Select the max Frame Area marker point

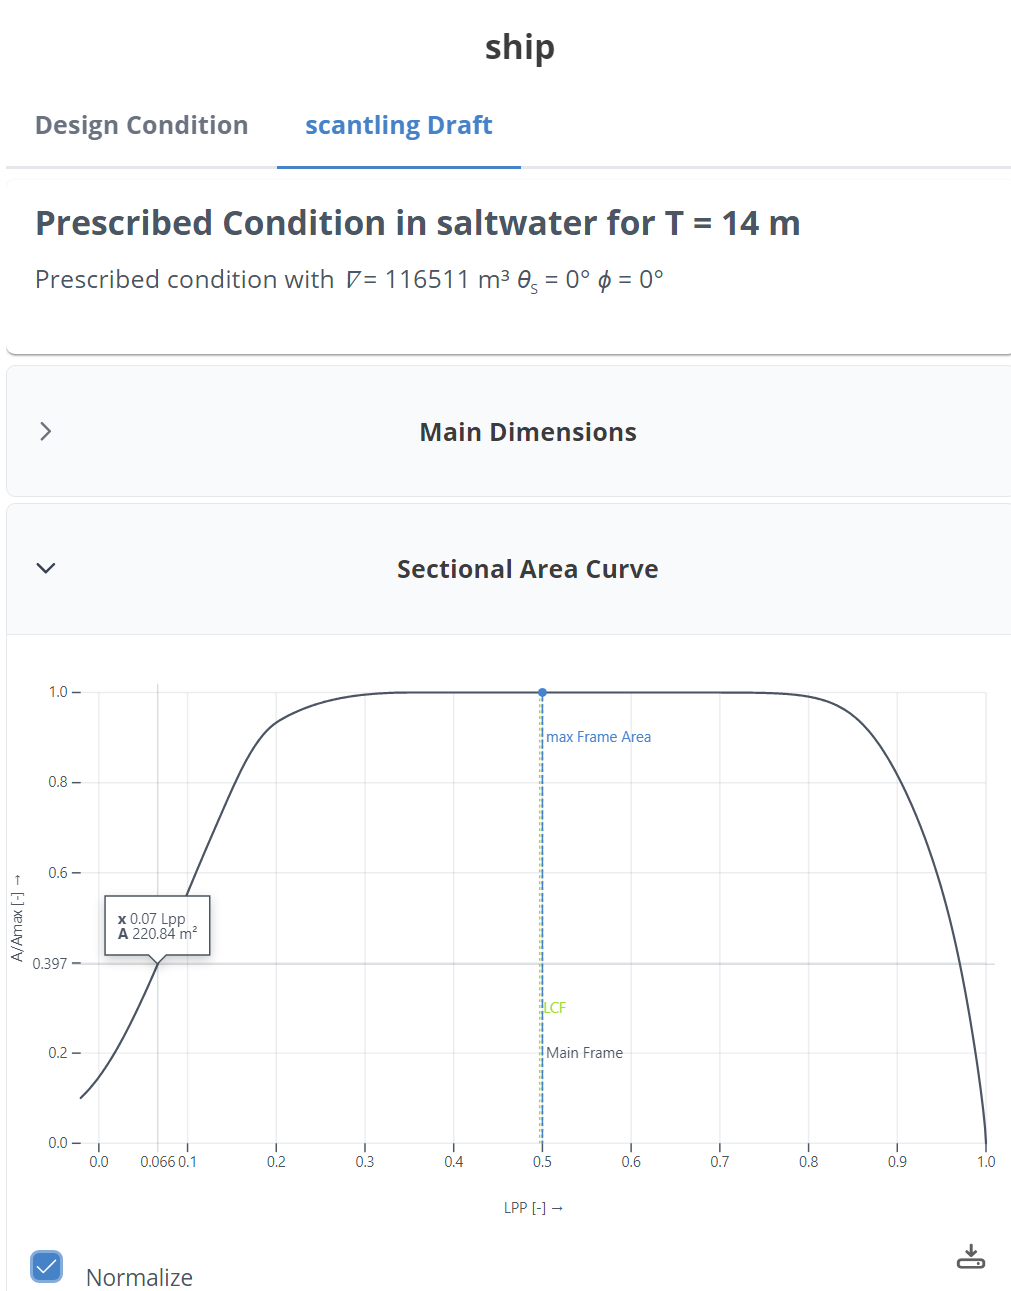[x=542, y=692]
